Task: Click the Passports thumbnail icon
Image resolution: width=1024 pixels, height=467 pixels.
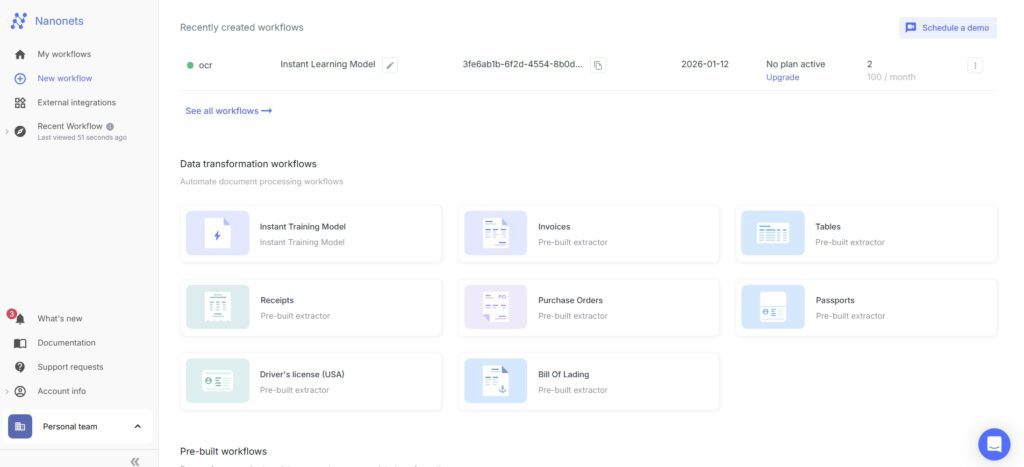Action: pyautogui.click(x=773, y=307)
